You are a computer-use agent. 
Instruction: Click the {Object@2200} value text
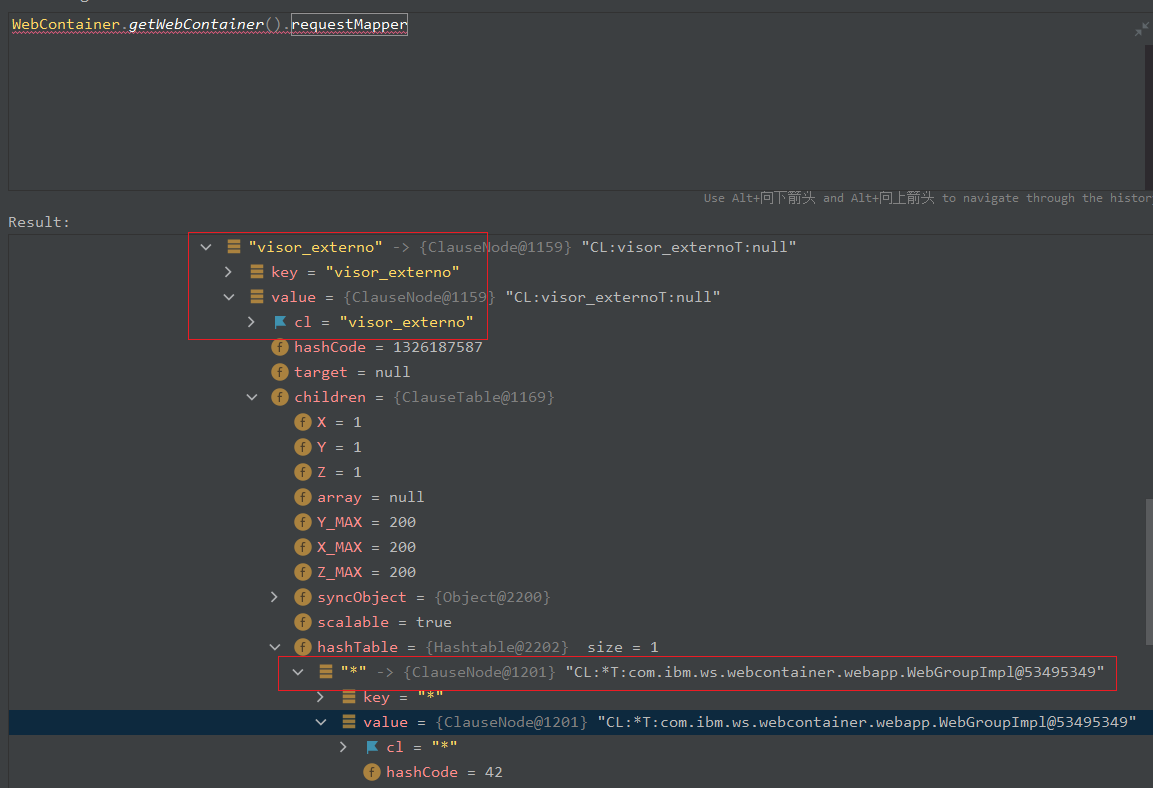click(x=493, y=598)
